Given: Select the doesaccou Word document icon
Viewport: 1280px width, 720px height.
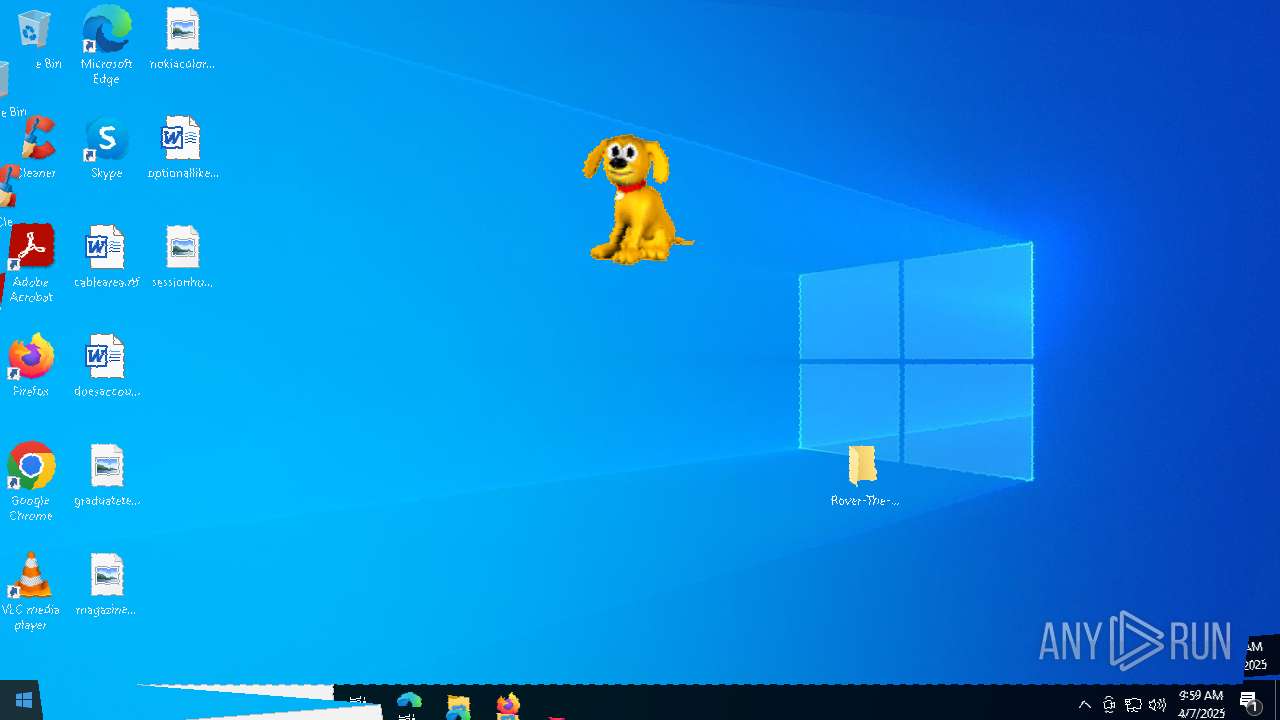Looking at the screenshot, I should click(x=106, y=366).
